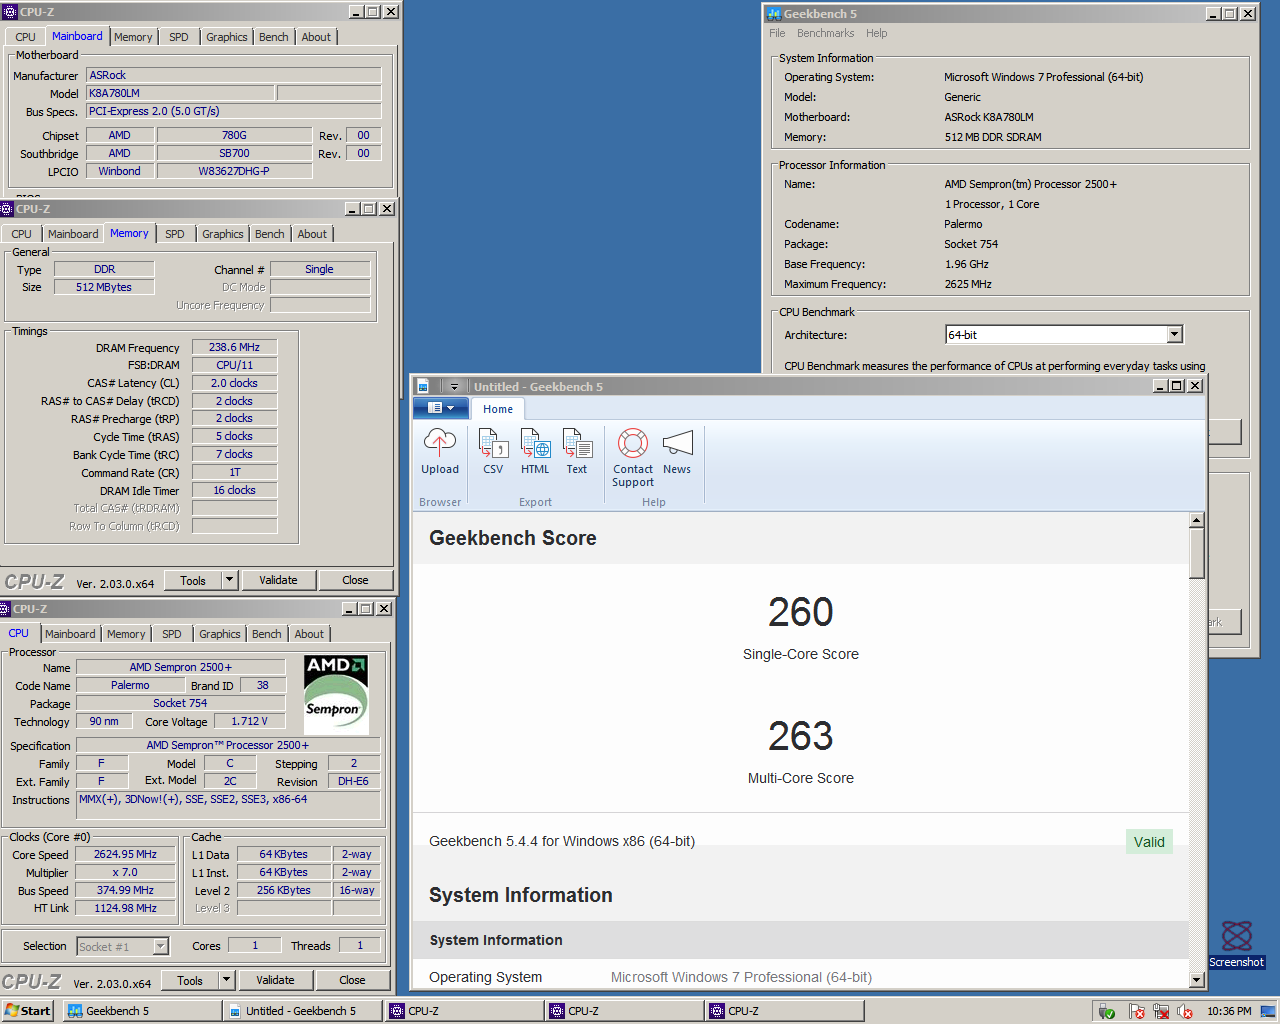Viewport: 1280px width, 1024px height.
Task: Open Bench tab in Memory CPU-Z window
Action: (270, 234)
